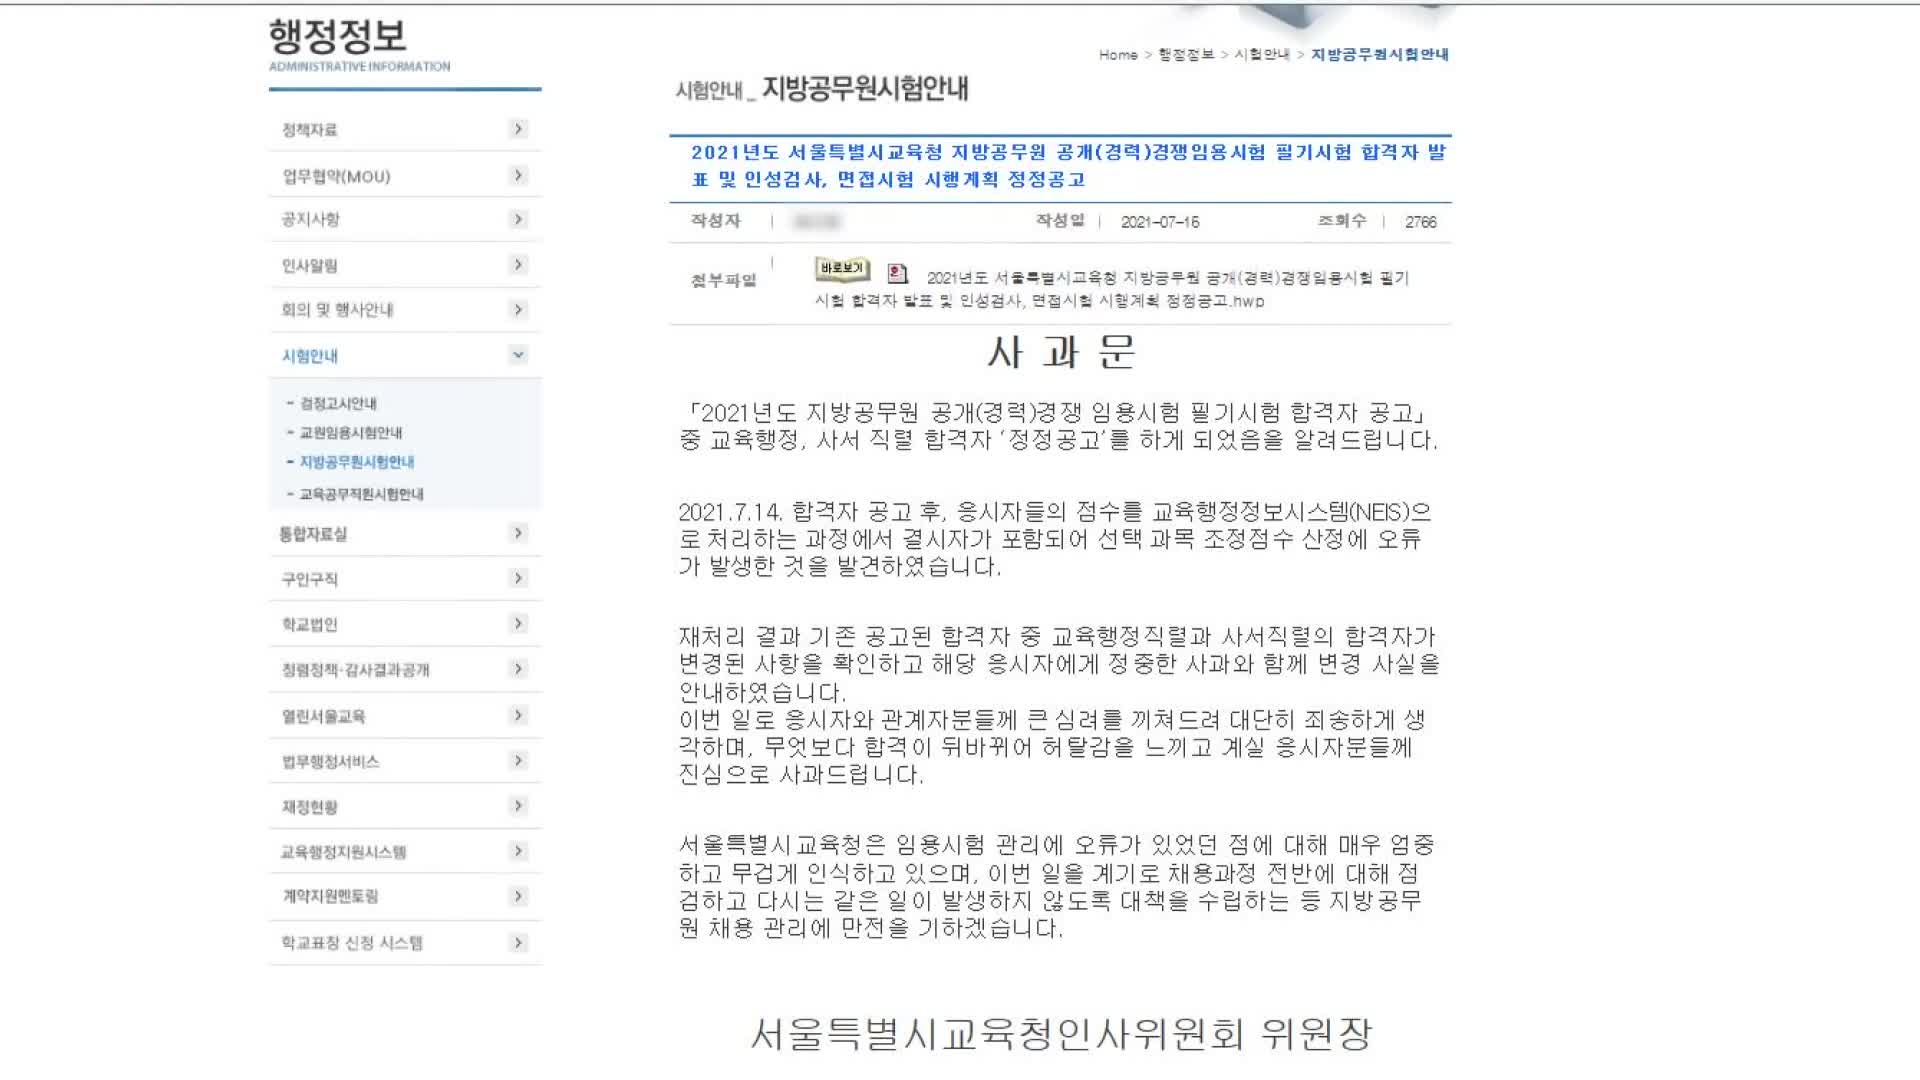Open the 계약지원멘토링 menu item
Screen dimensions: 1920x1080
[x=330, y=896]
